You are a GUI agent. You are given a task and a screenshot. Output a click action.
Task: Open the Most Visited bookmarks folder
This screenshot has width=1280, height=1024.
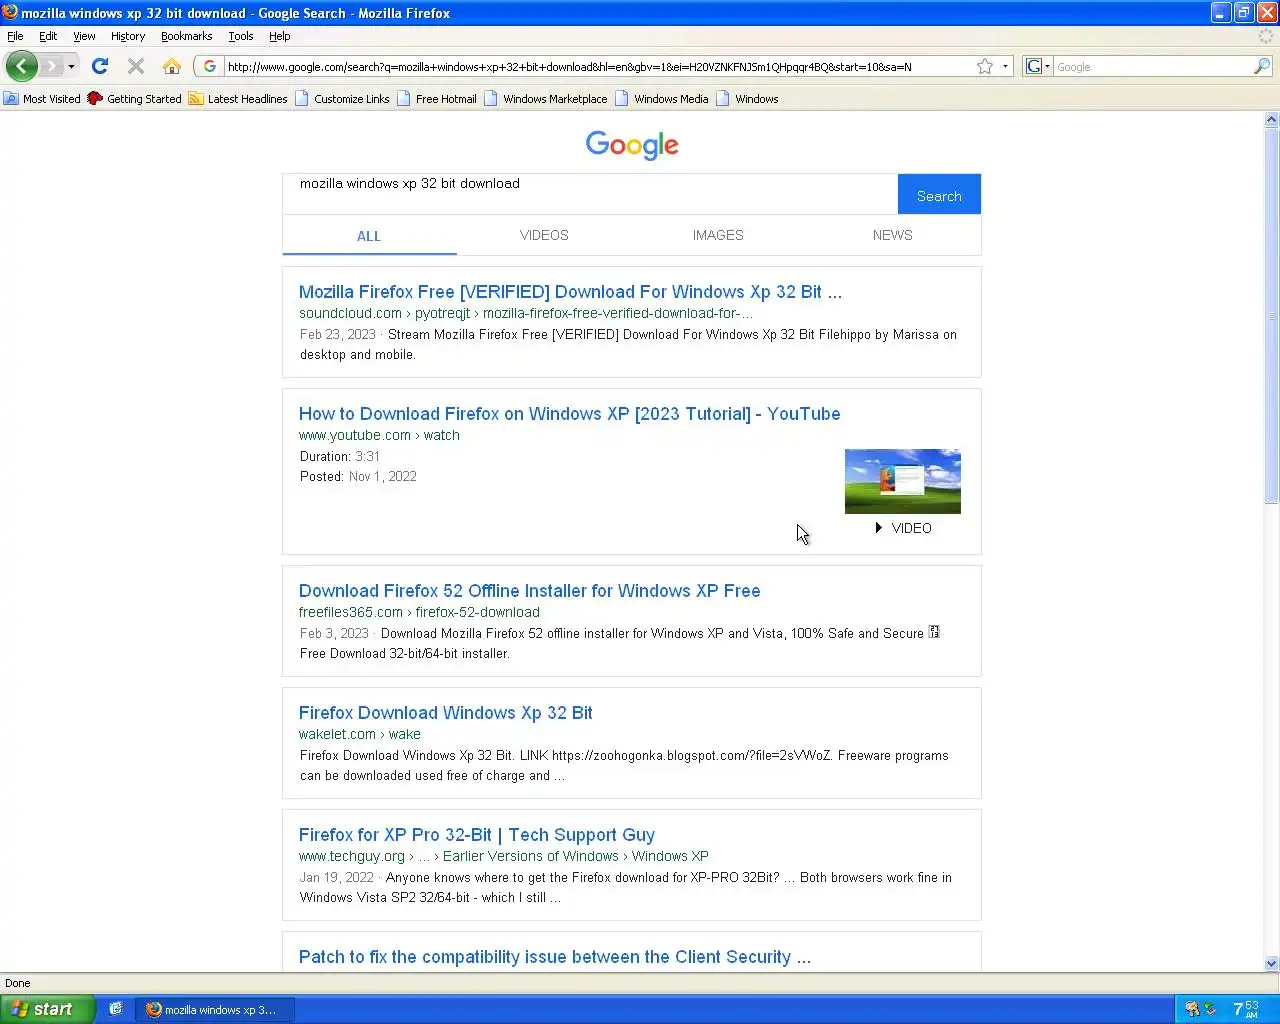coord(42,98)
